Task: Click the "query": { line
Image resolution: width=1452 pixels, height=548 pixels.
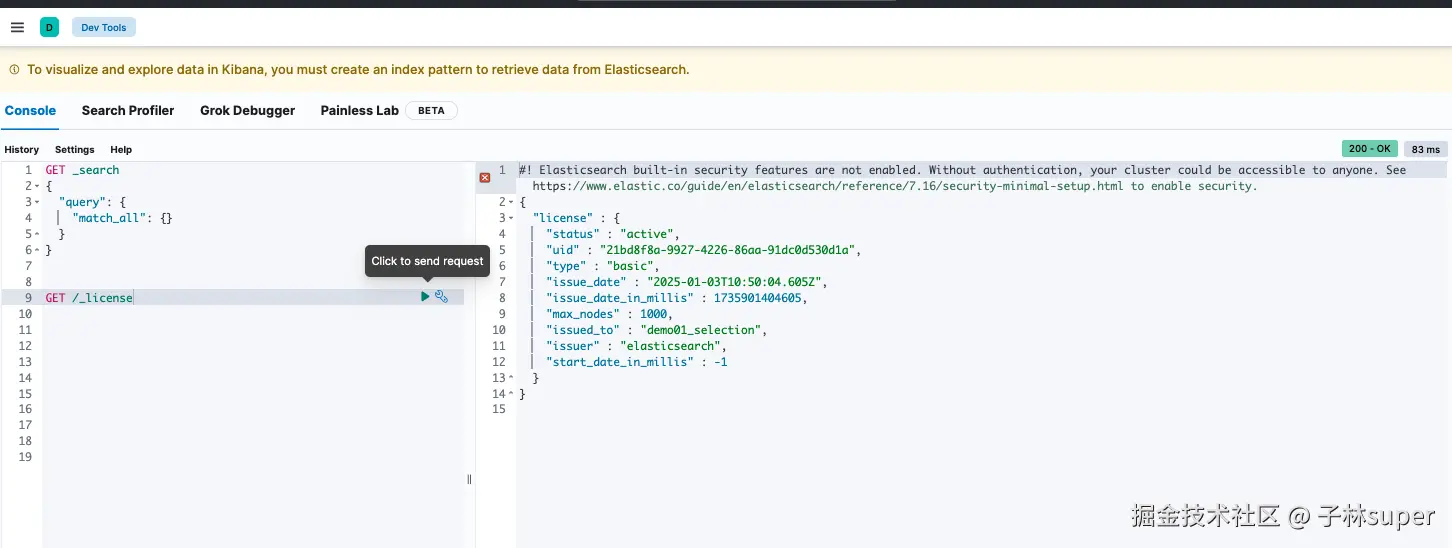Action: (x=92, y=202)
